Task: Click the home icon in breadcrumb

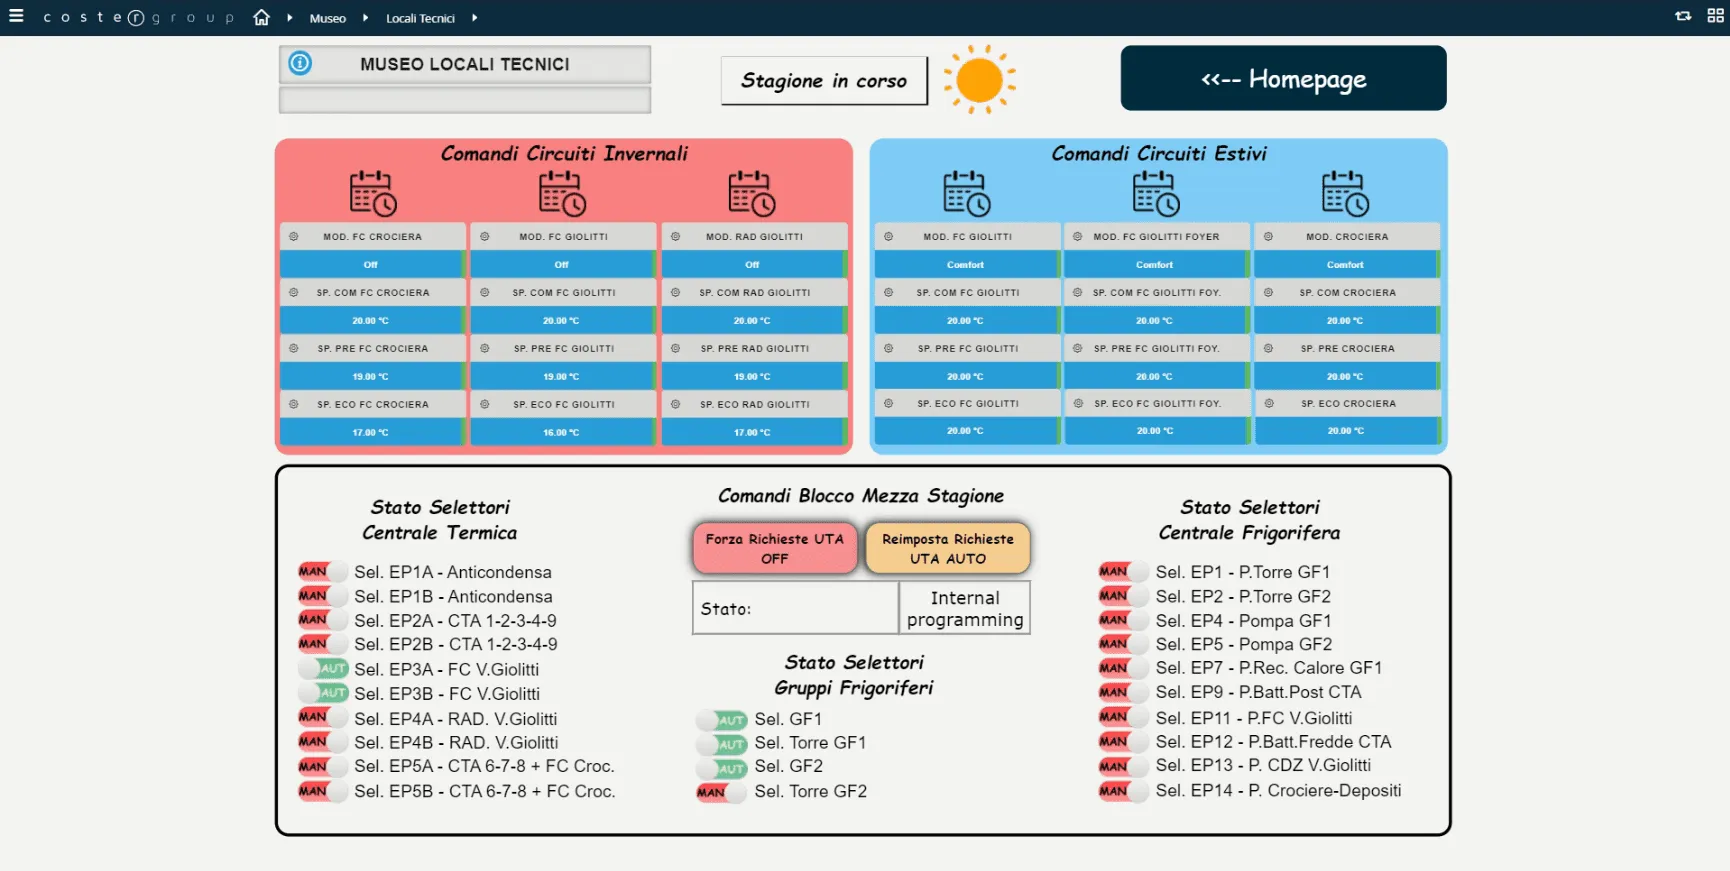Action: click(x=262, y=17)
